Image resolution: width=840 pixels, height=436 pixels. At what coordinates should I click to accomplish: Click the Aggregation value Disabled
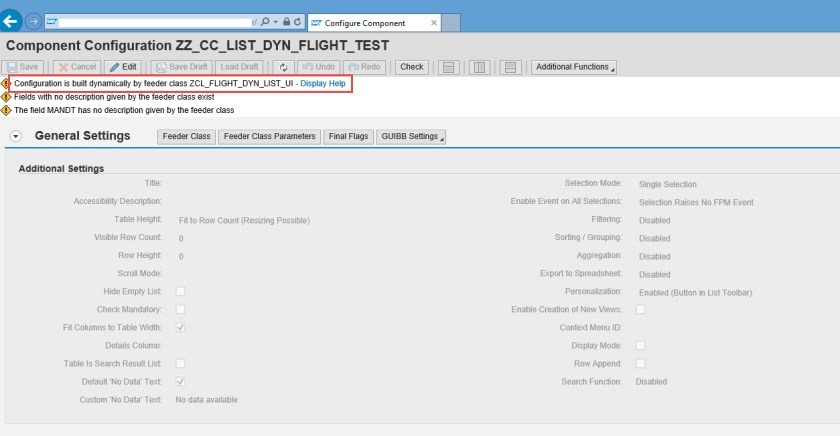coord(654,257)
